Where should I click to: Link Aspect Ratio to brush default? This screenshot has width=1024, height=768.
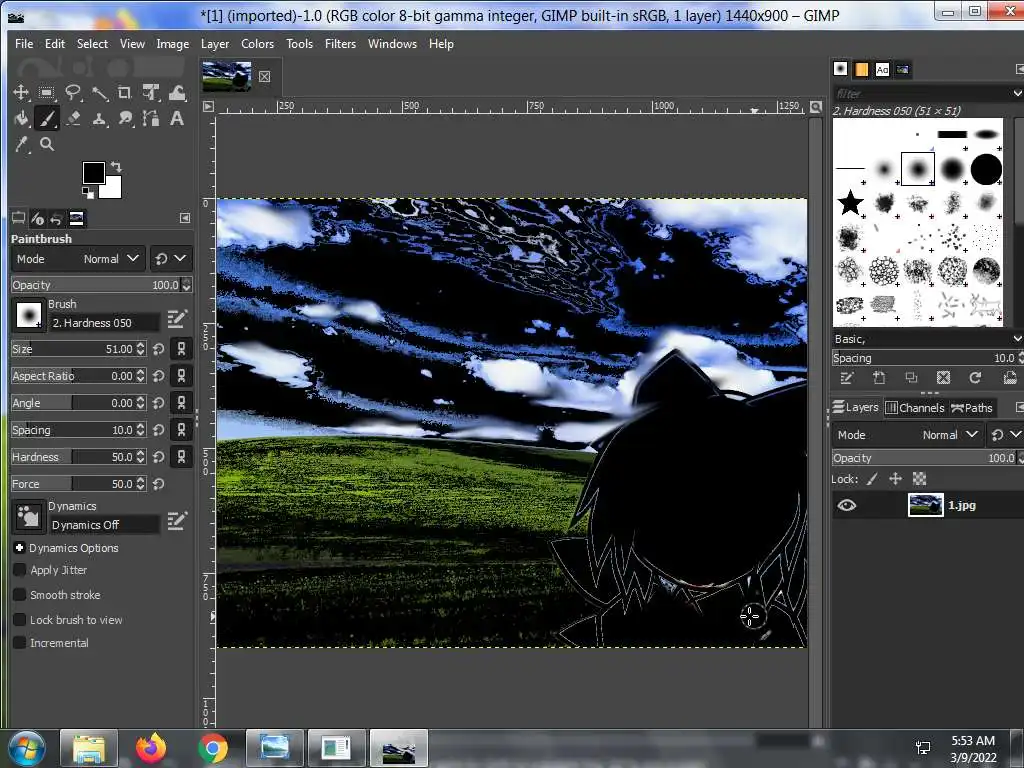click(x=181, y=376)
